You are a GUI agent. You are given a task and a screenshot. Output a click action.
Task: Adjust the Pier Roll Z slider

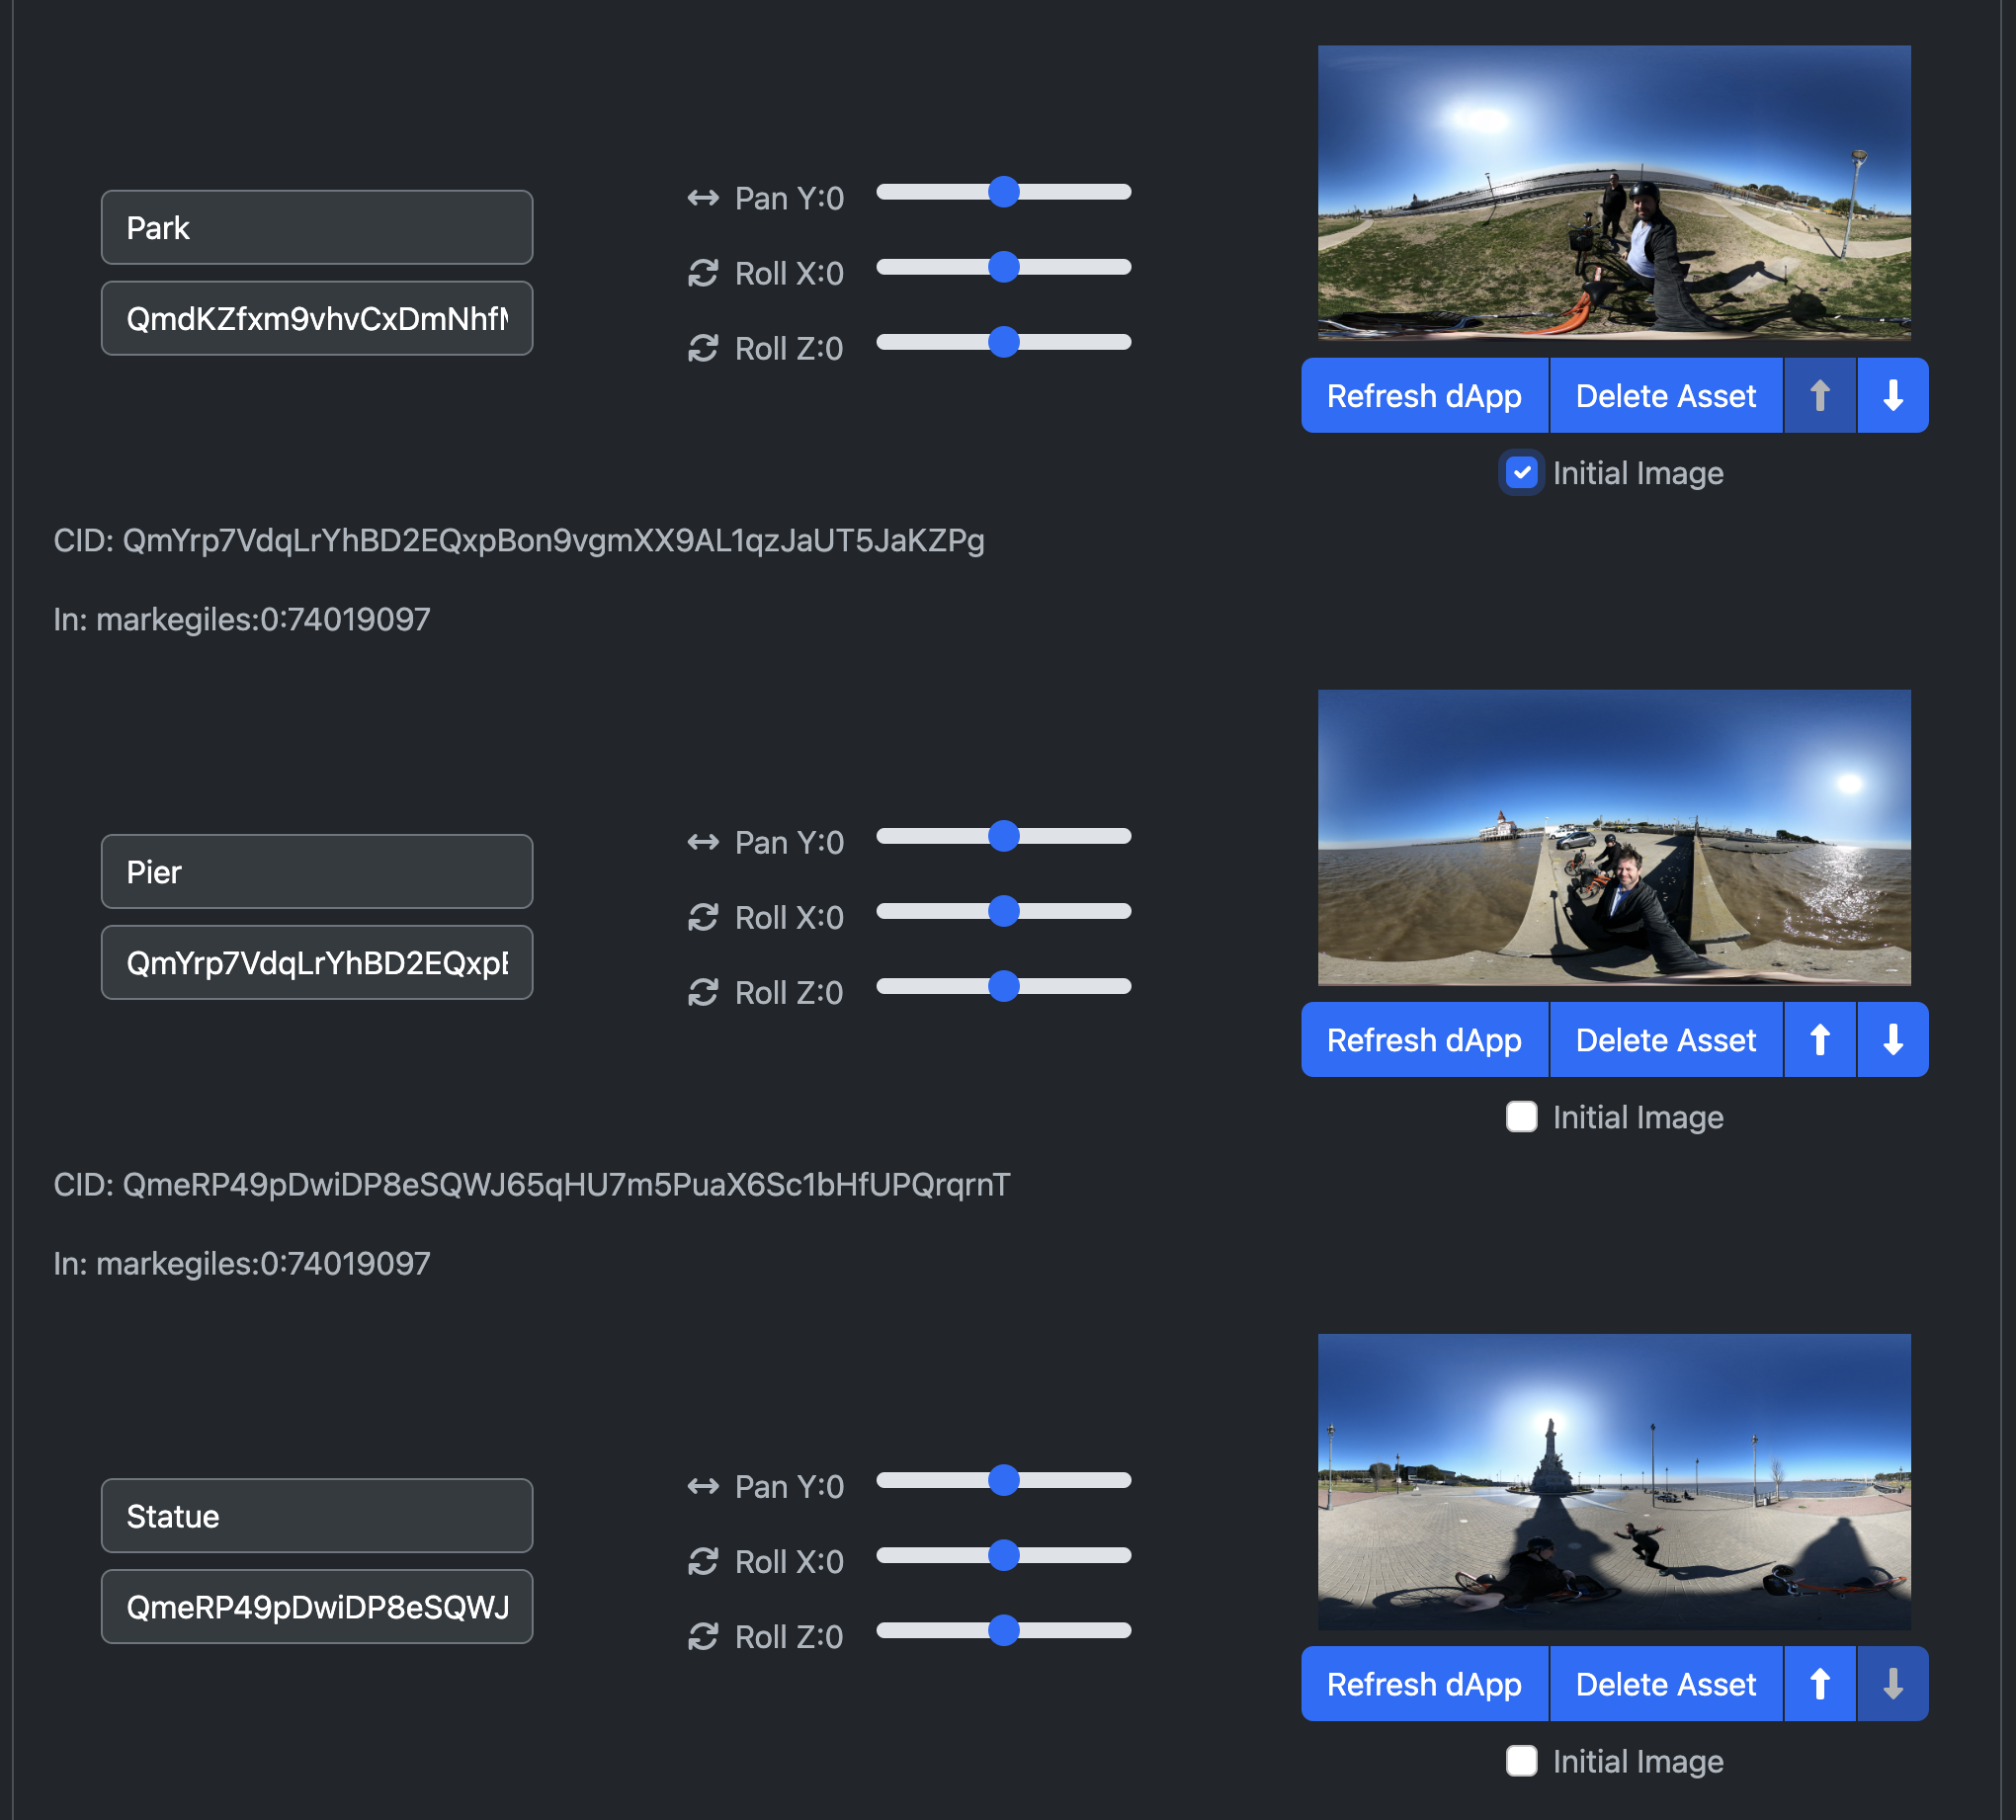point(1003,986)
